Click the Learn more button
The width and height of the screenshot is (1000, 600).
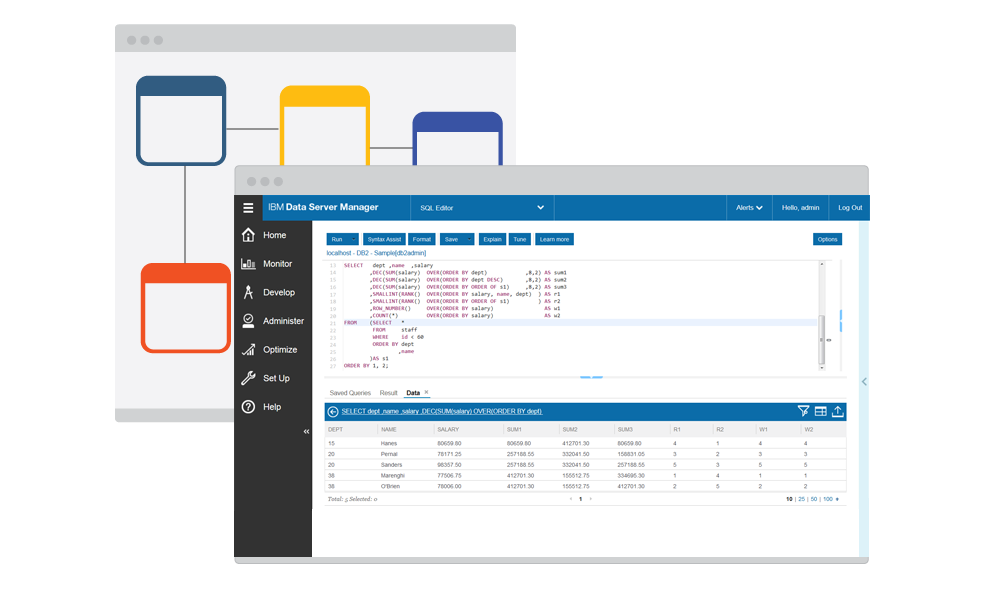[x=554, y=239]
